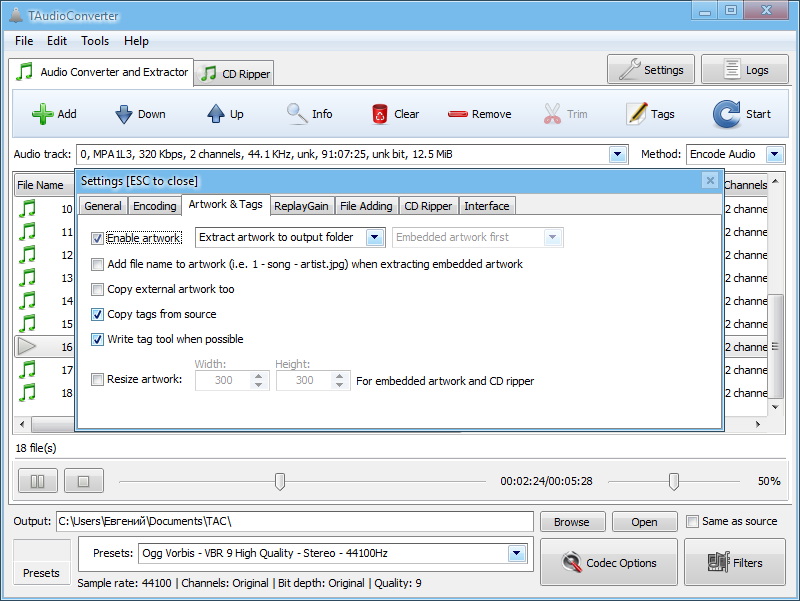Toggle Copy tags from source
800x601 pixels.
tap(97, 314)
